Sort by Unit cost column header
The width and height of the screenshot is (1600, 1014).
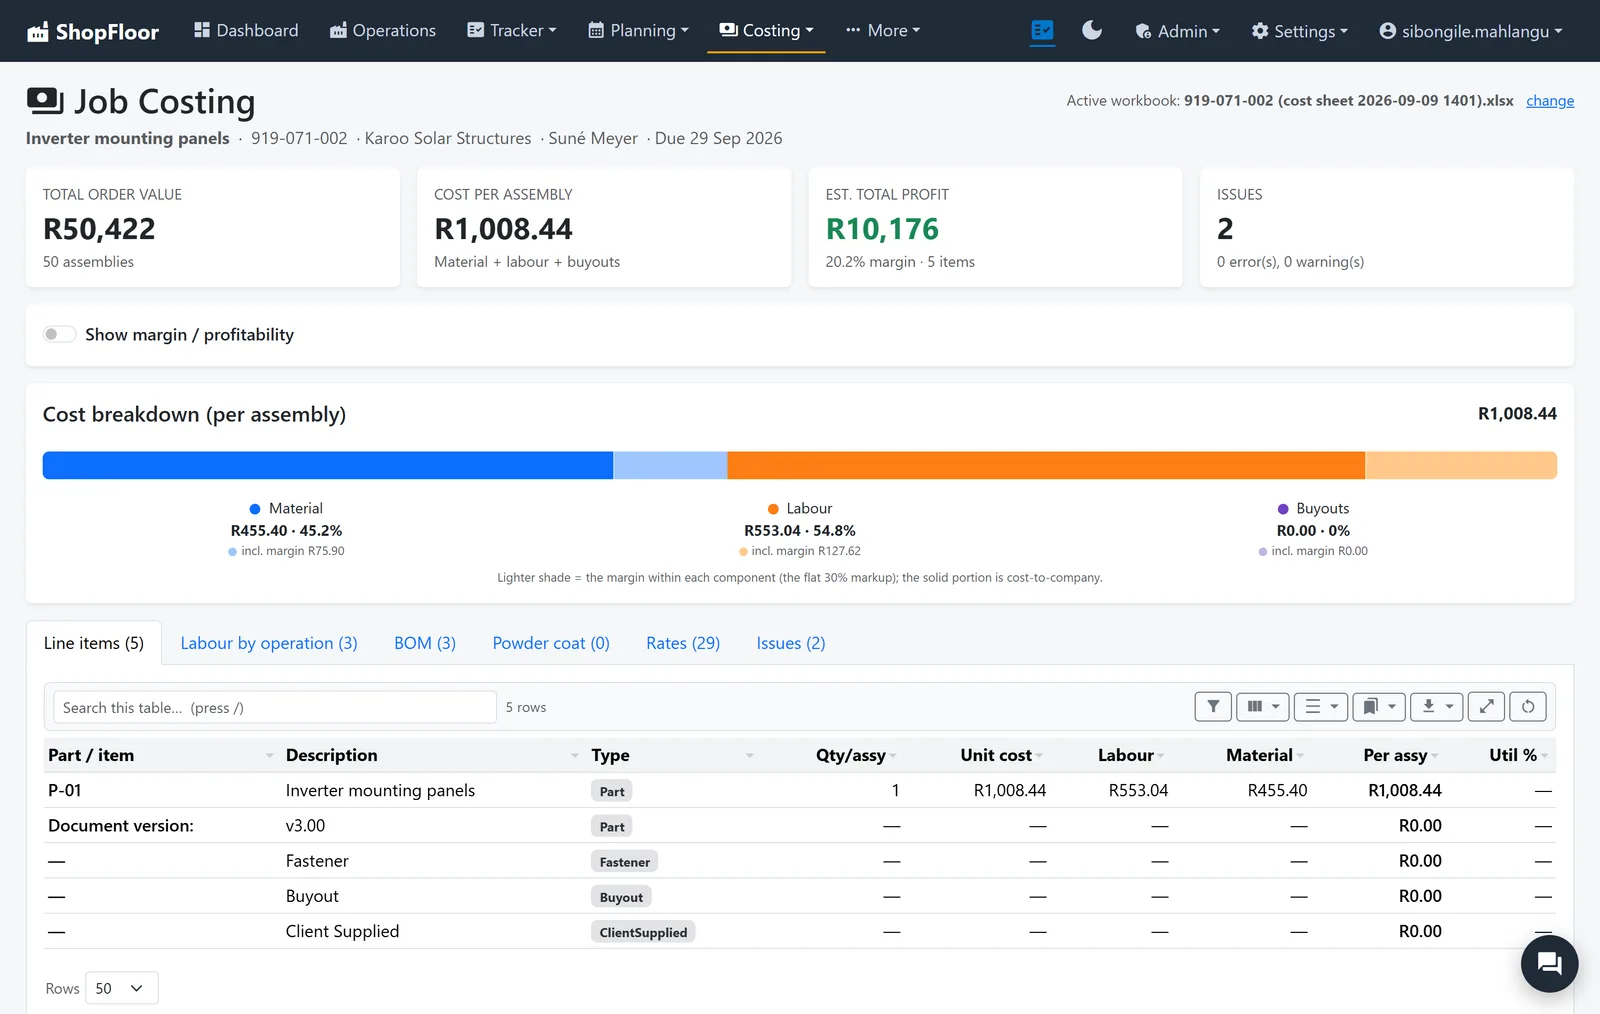click(x=996, y=755)
